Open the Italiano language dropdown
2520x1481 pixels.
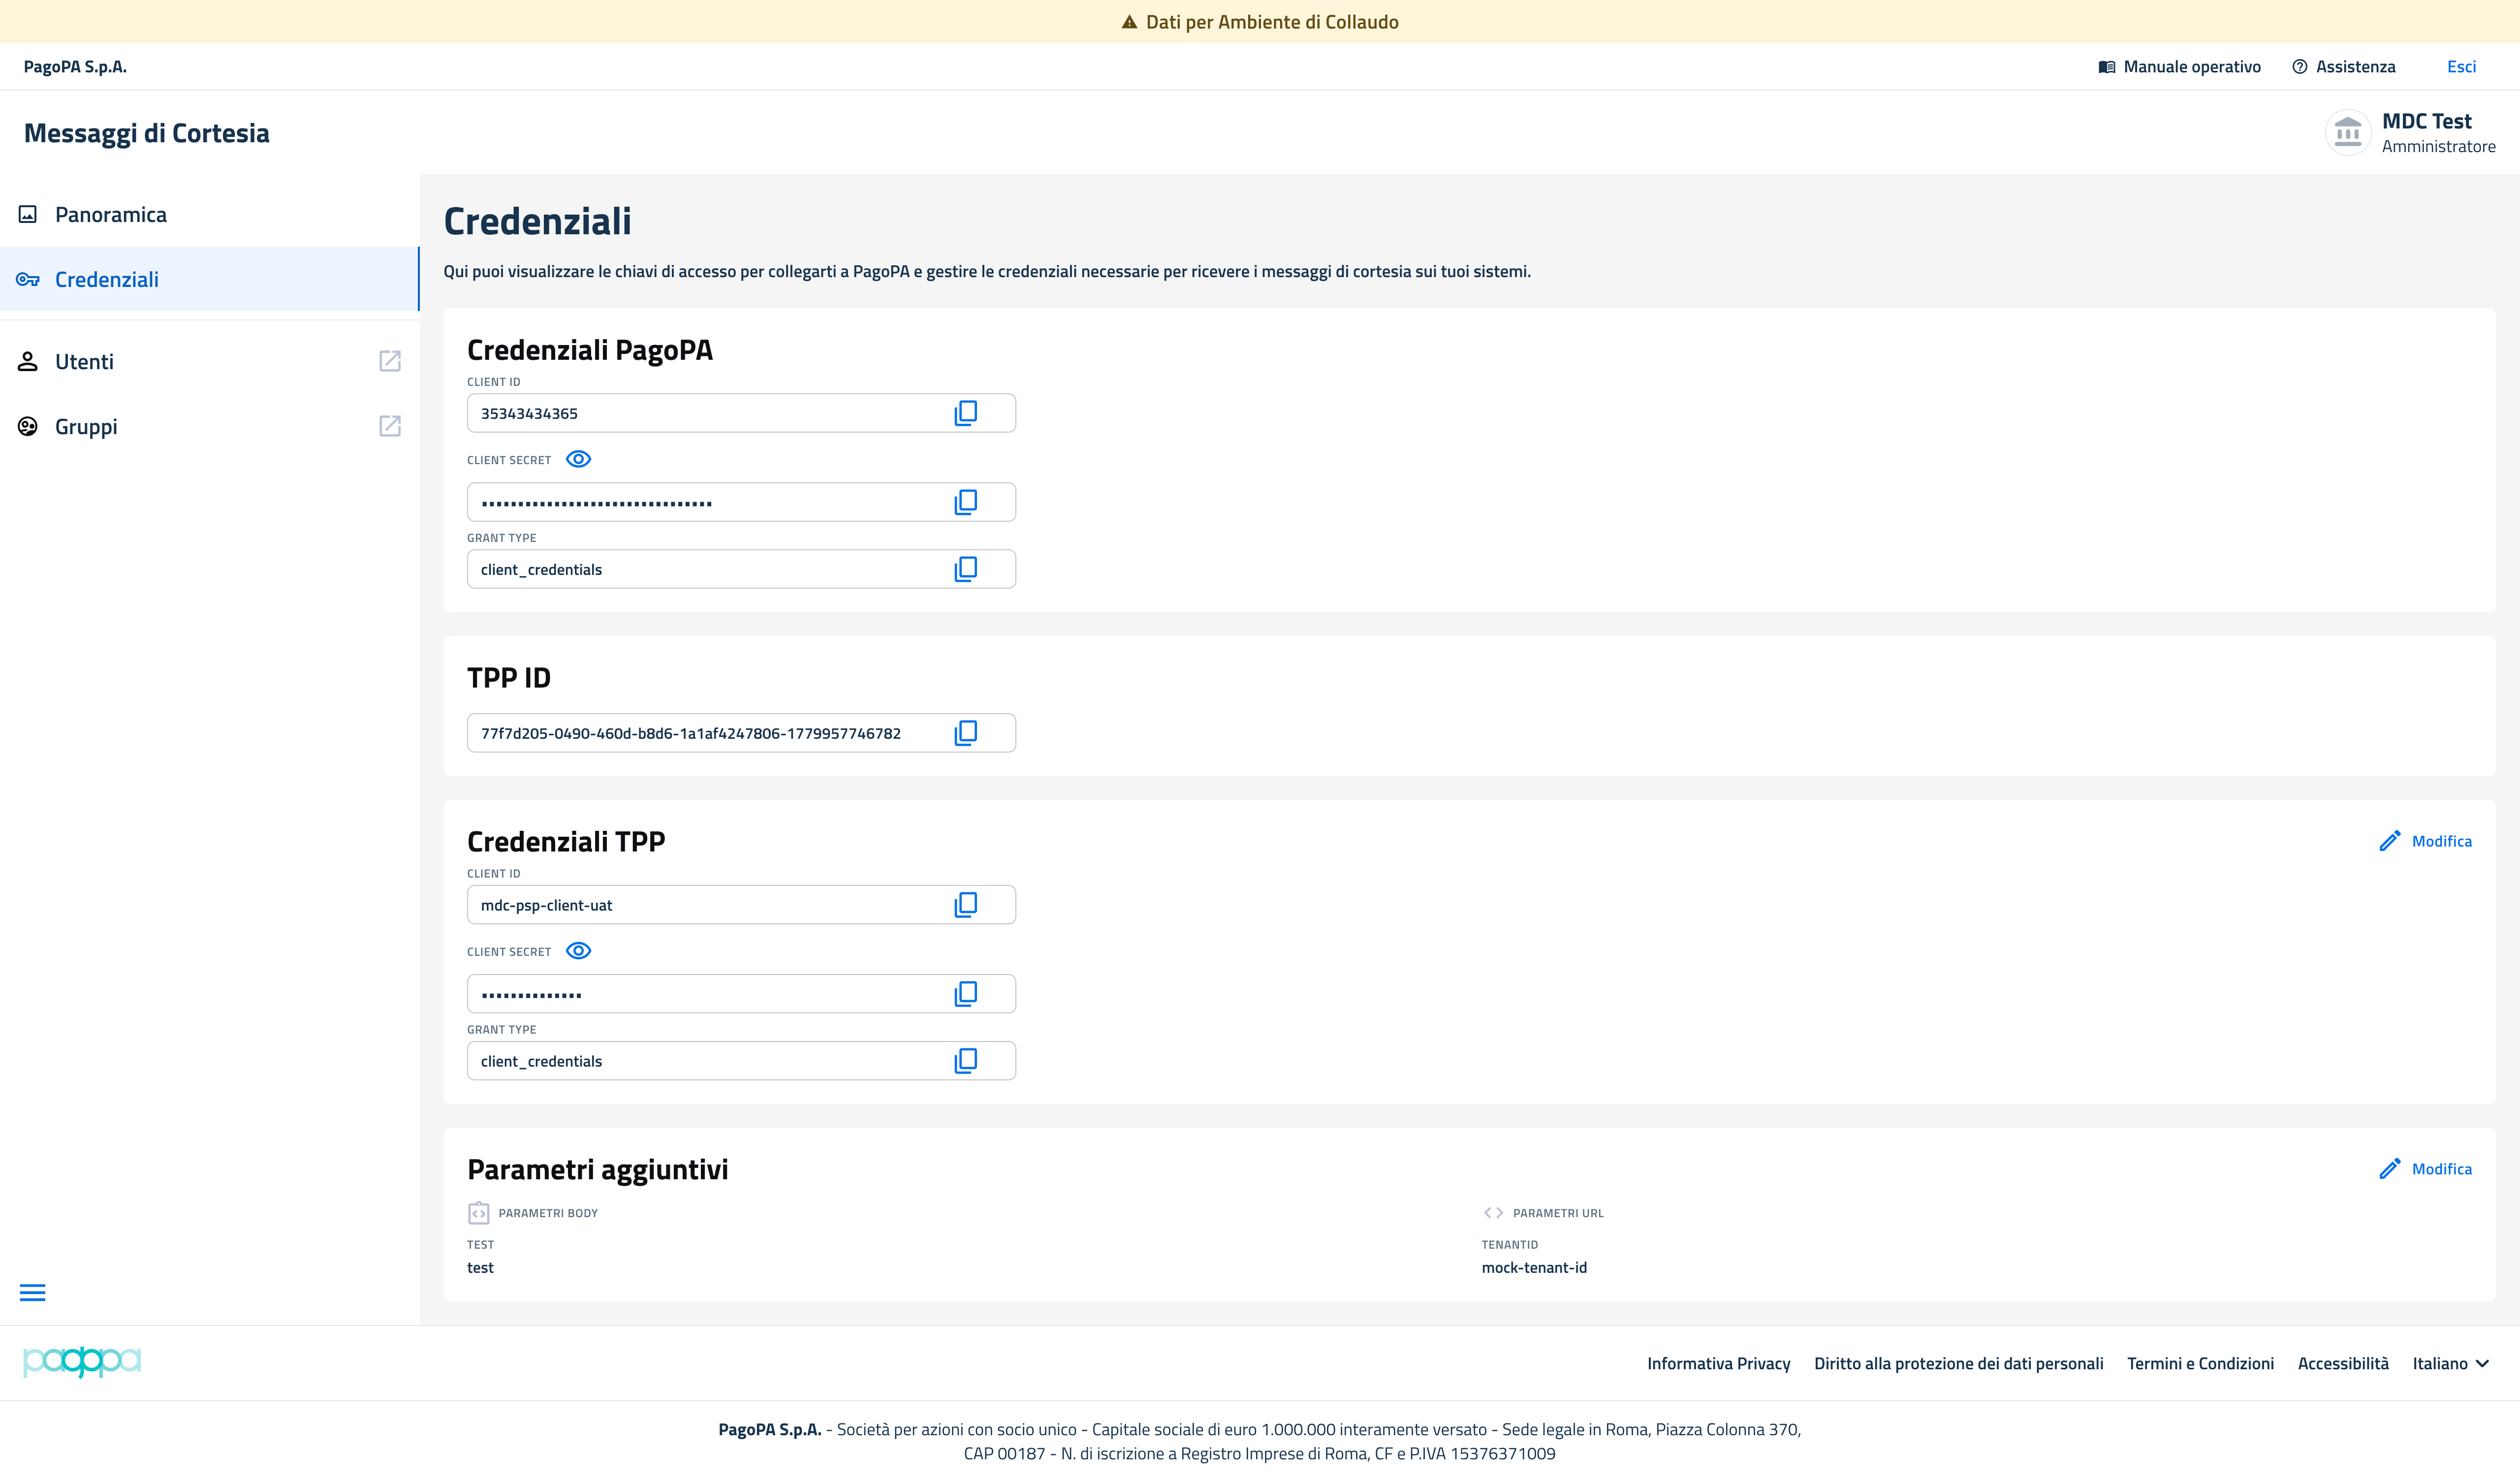(x=2450, y=1363)
